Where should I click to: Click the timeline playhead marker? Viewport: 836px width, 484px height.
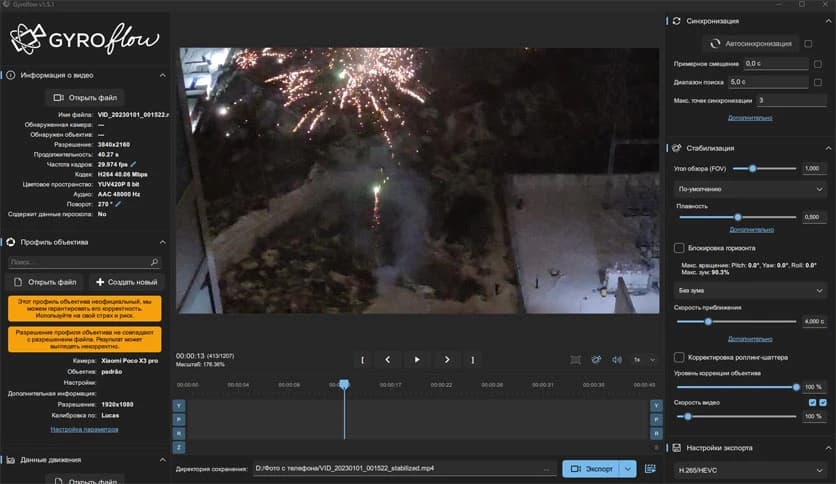(x=344, y=384)
